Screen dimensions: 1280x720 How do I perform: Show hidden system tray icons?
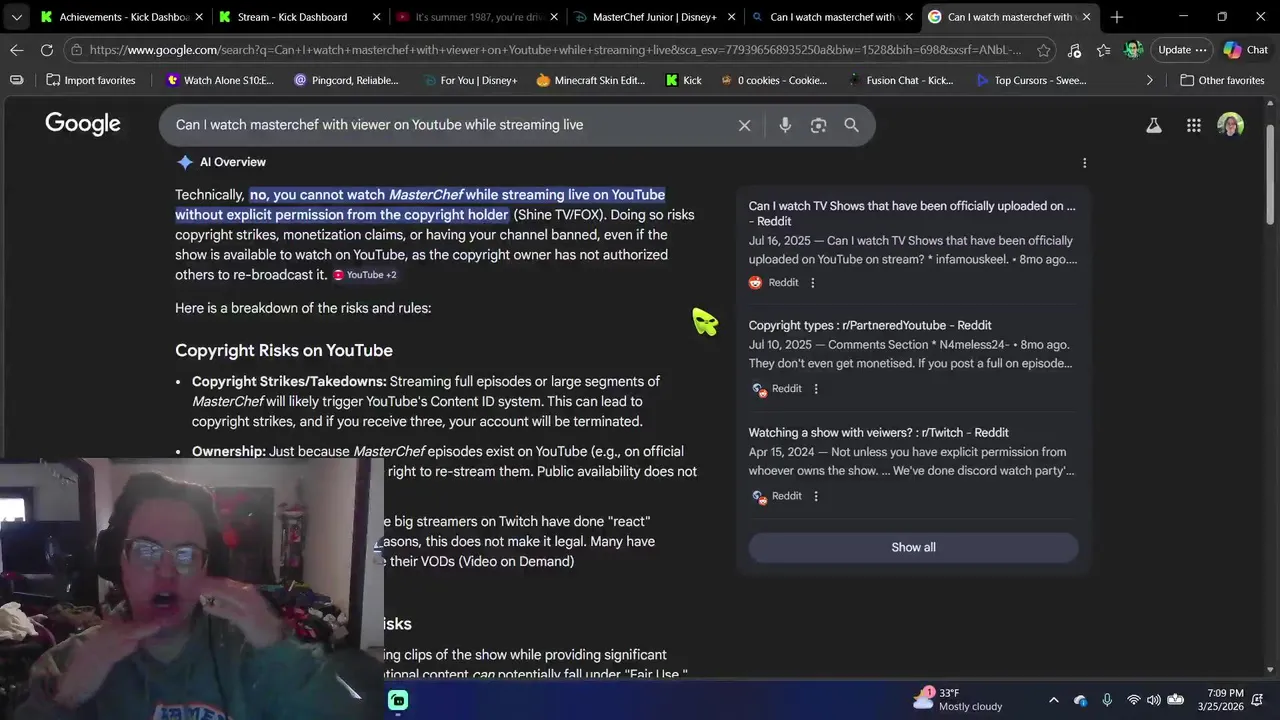click(1053, 700)
